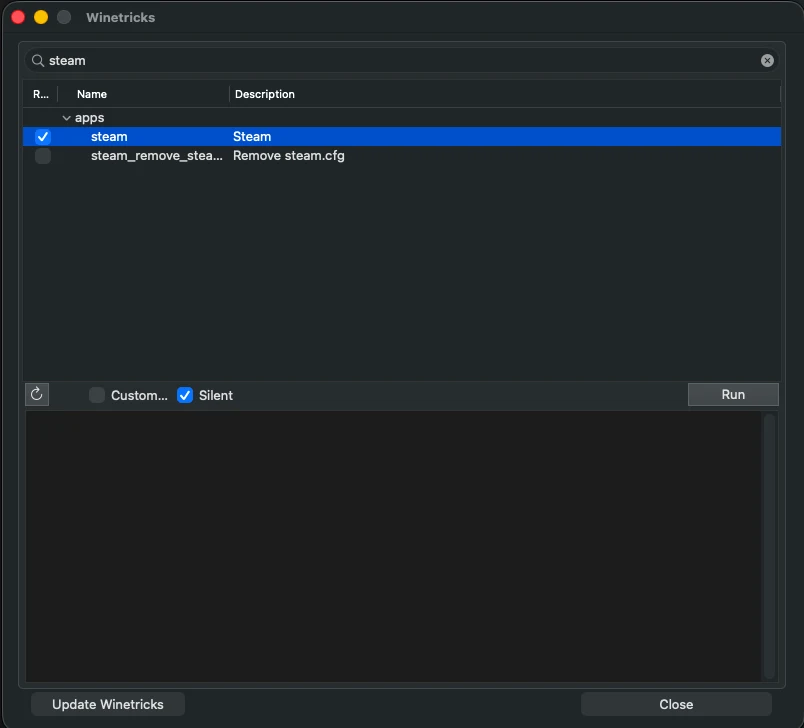Click the Close button at bottom
The image size is (804, 728).
coord(676,704)
